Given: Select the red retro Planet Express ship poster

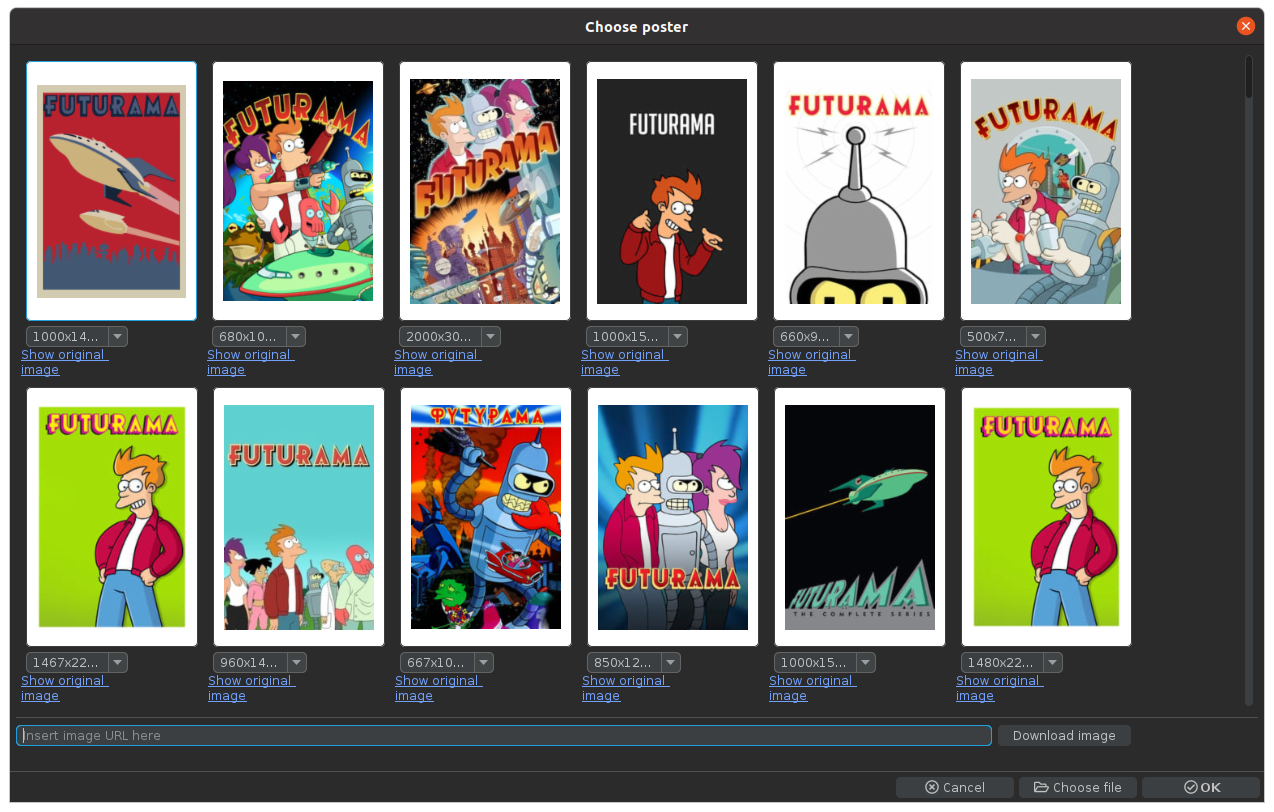Looking at the screenshot, I should [111, 191].
